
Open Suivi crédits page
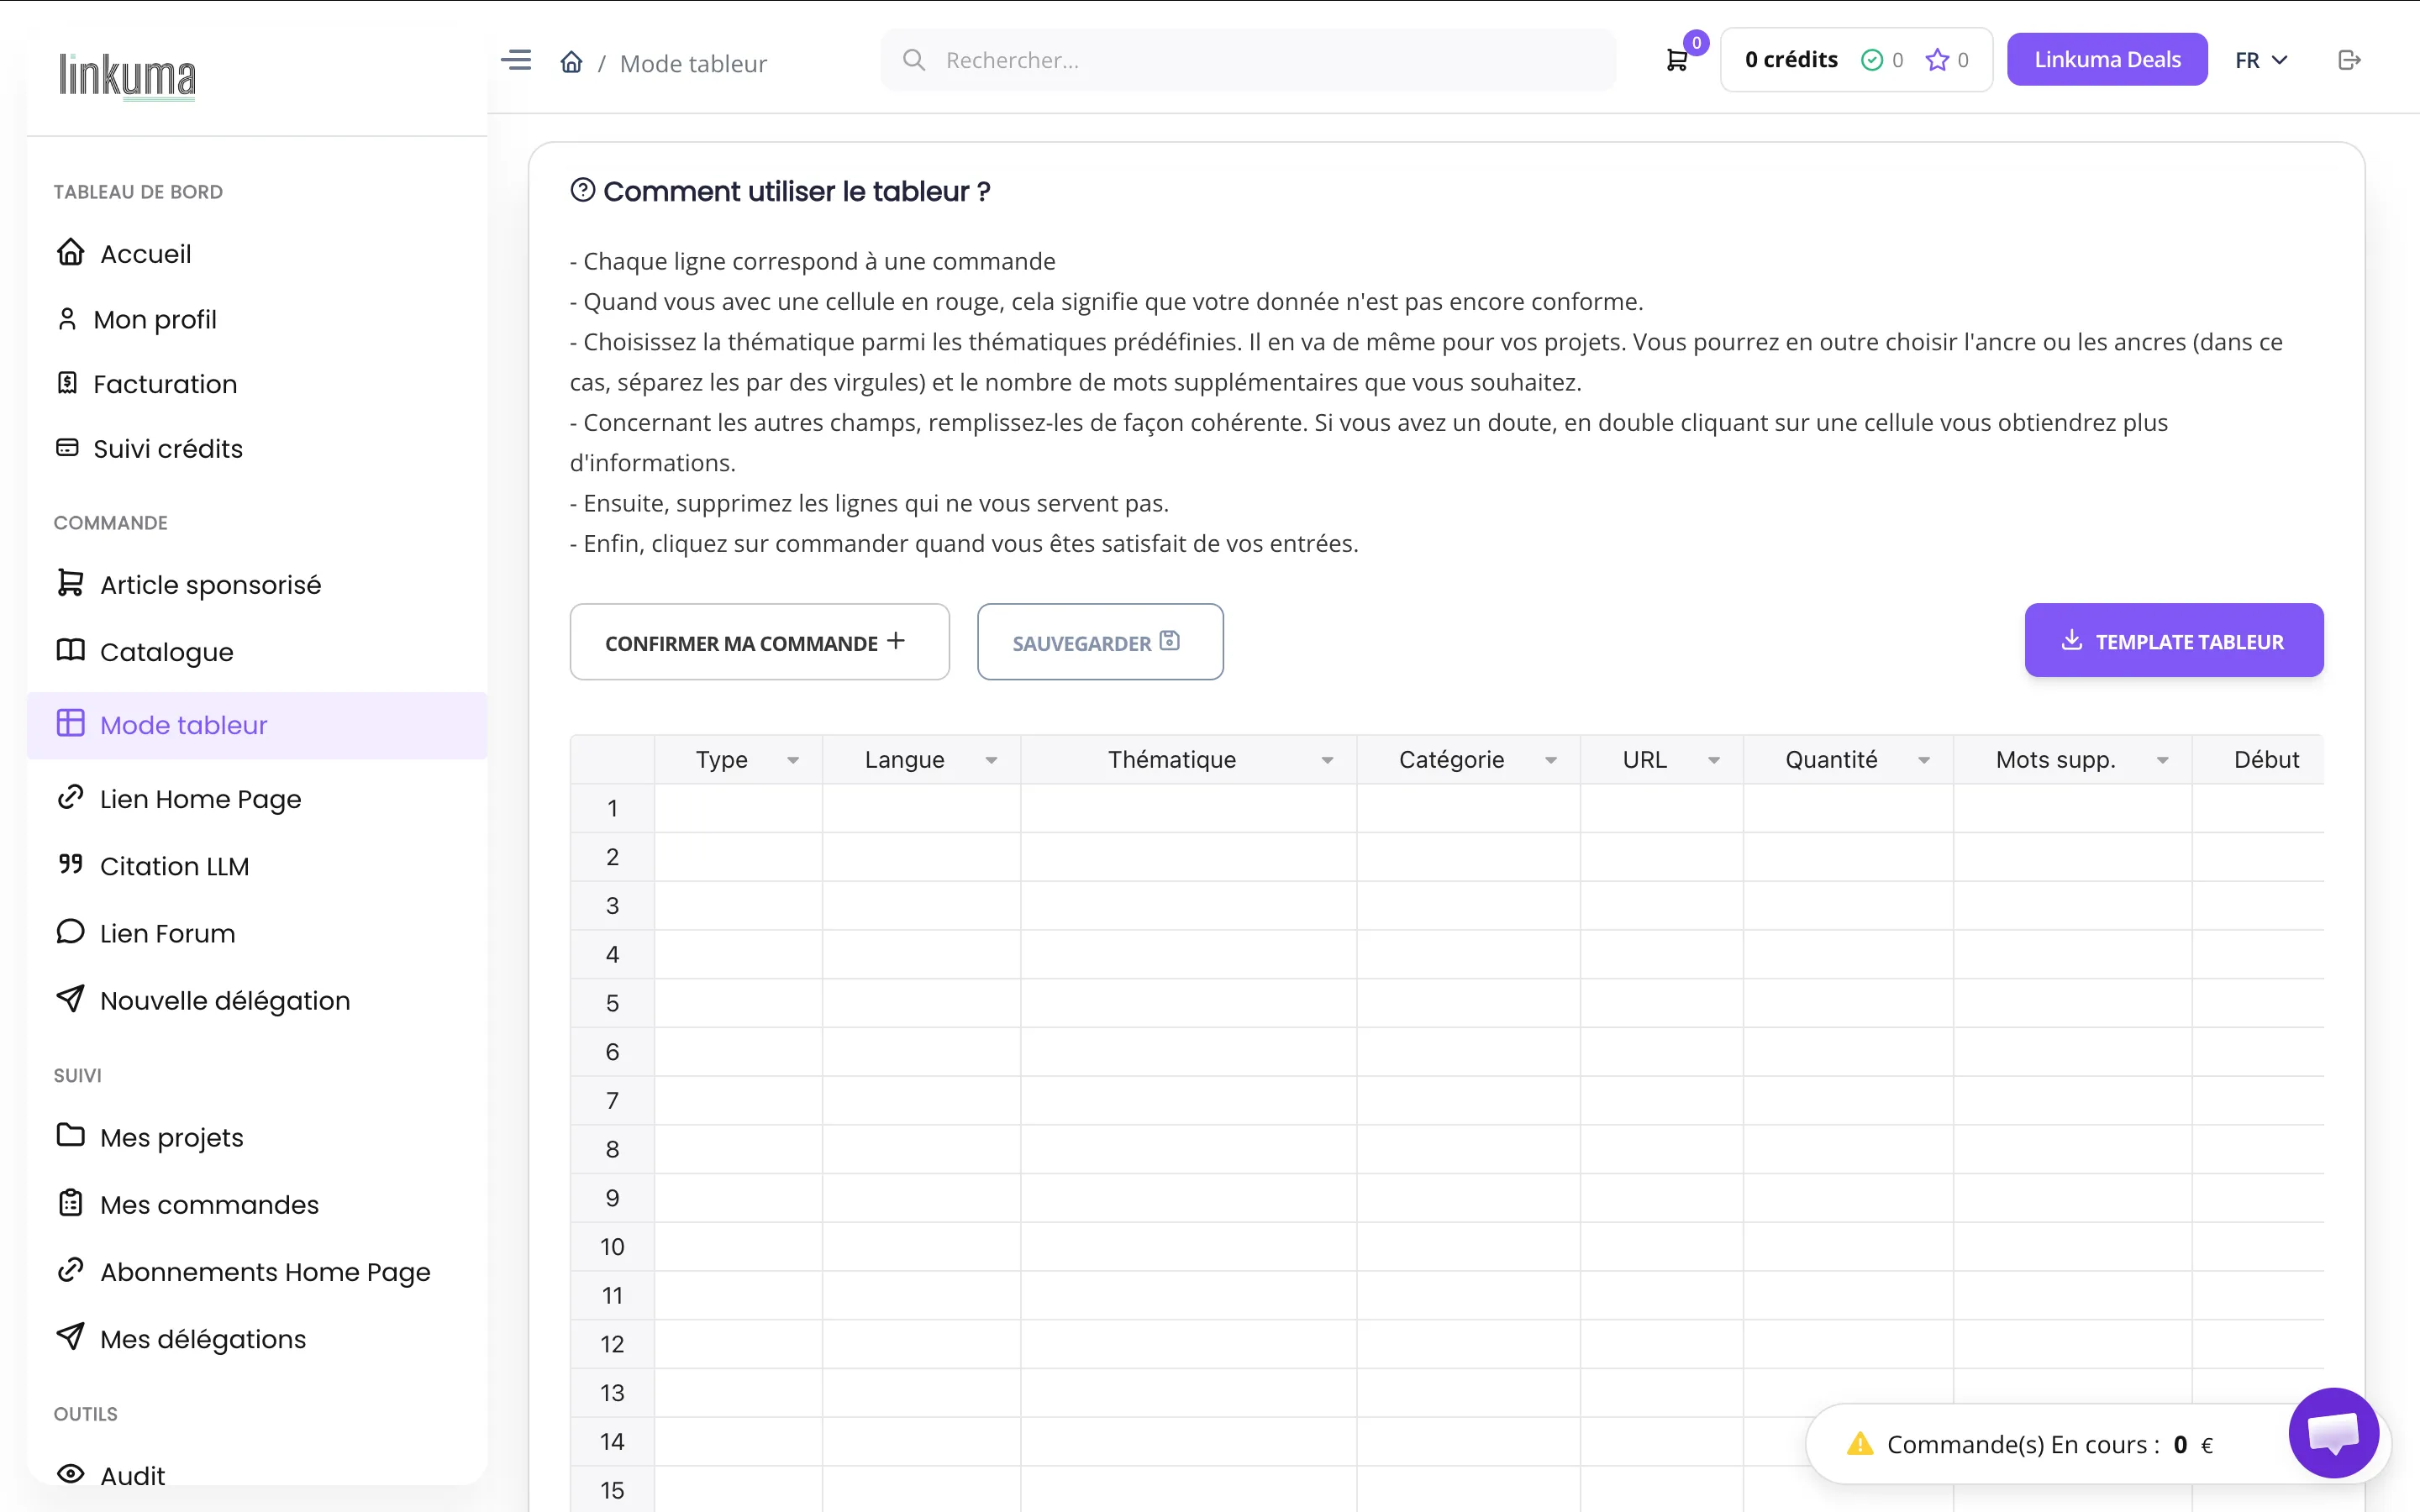257,448
